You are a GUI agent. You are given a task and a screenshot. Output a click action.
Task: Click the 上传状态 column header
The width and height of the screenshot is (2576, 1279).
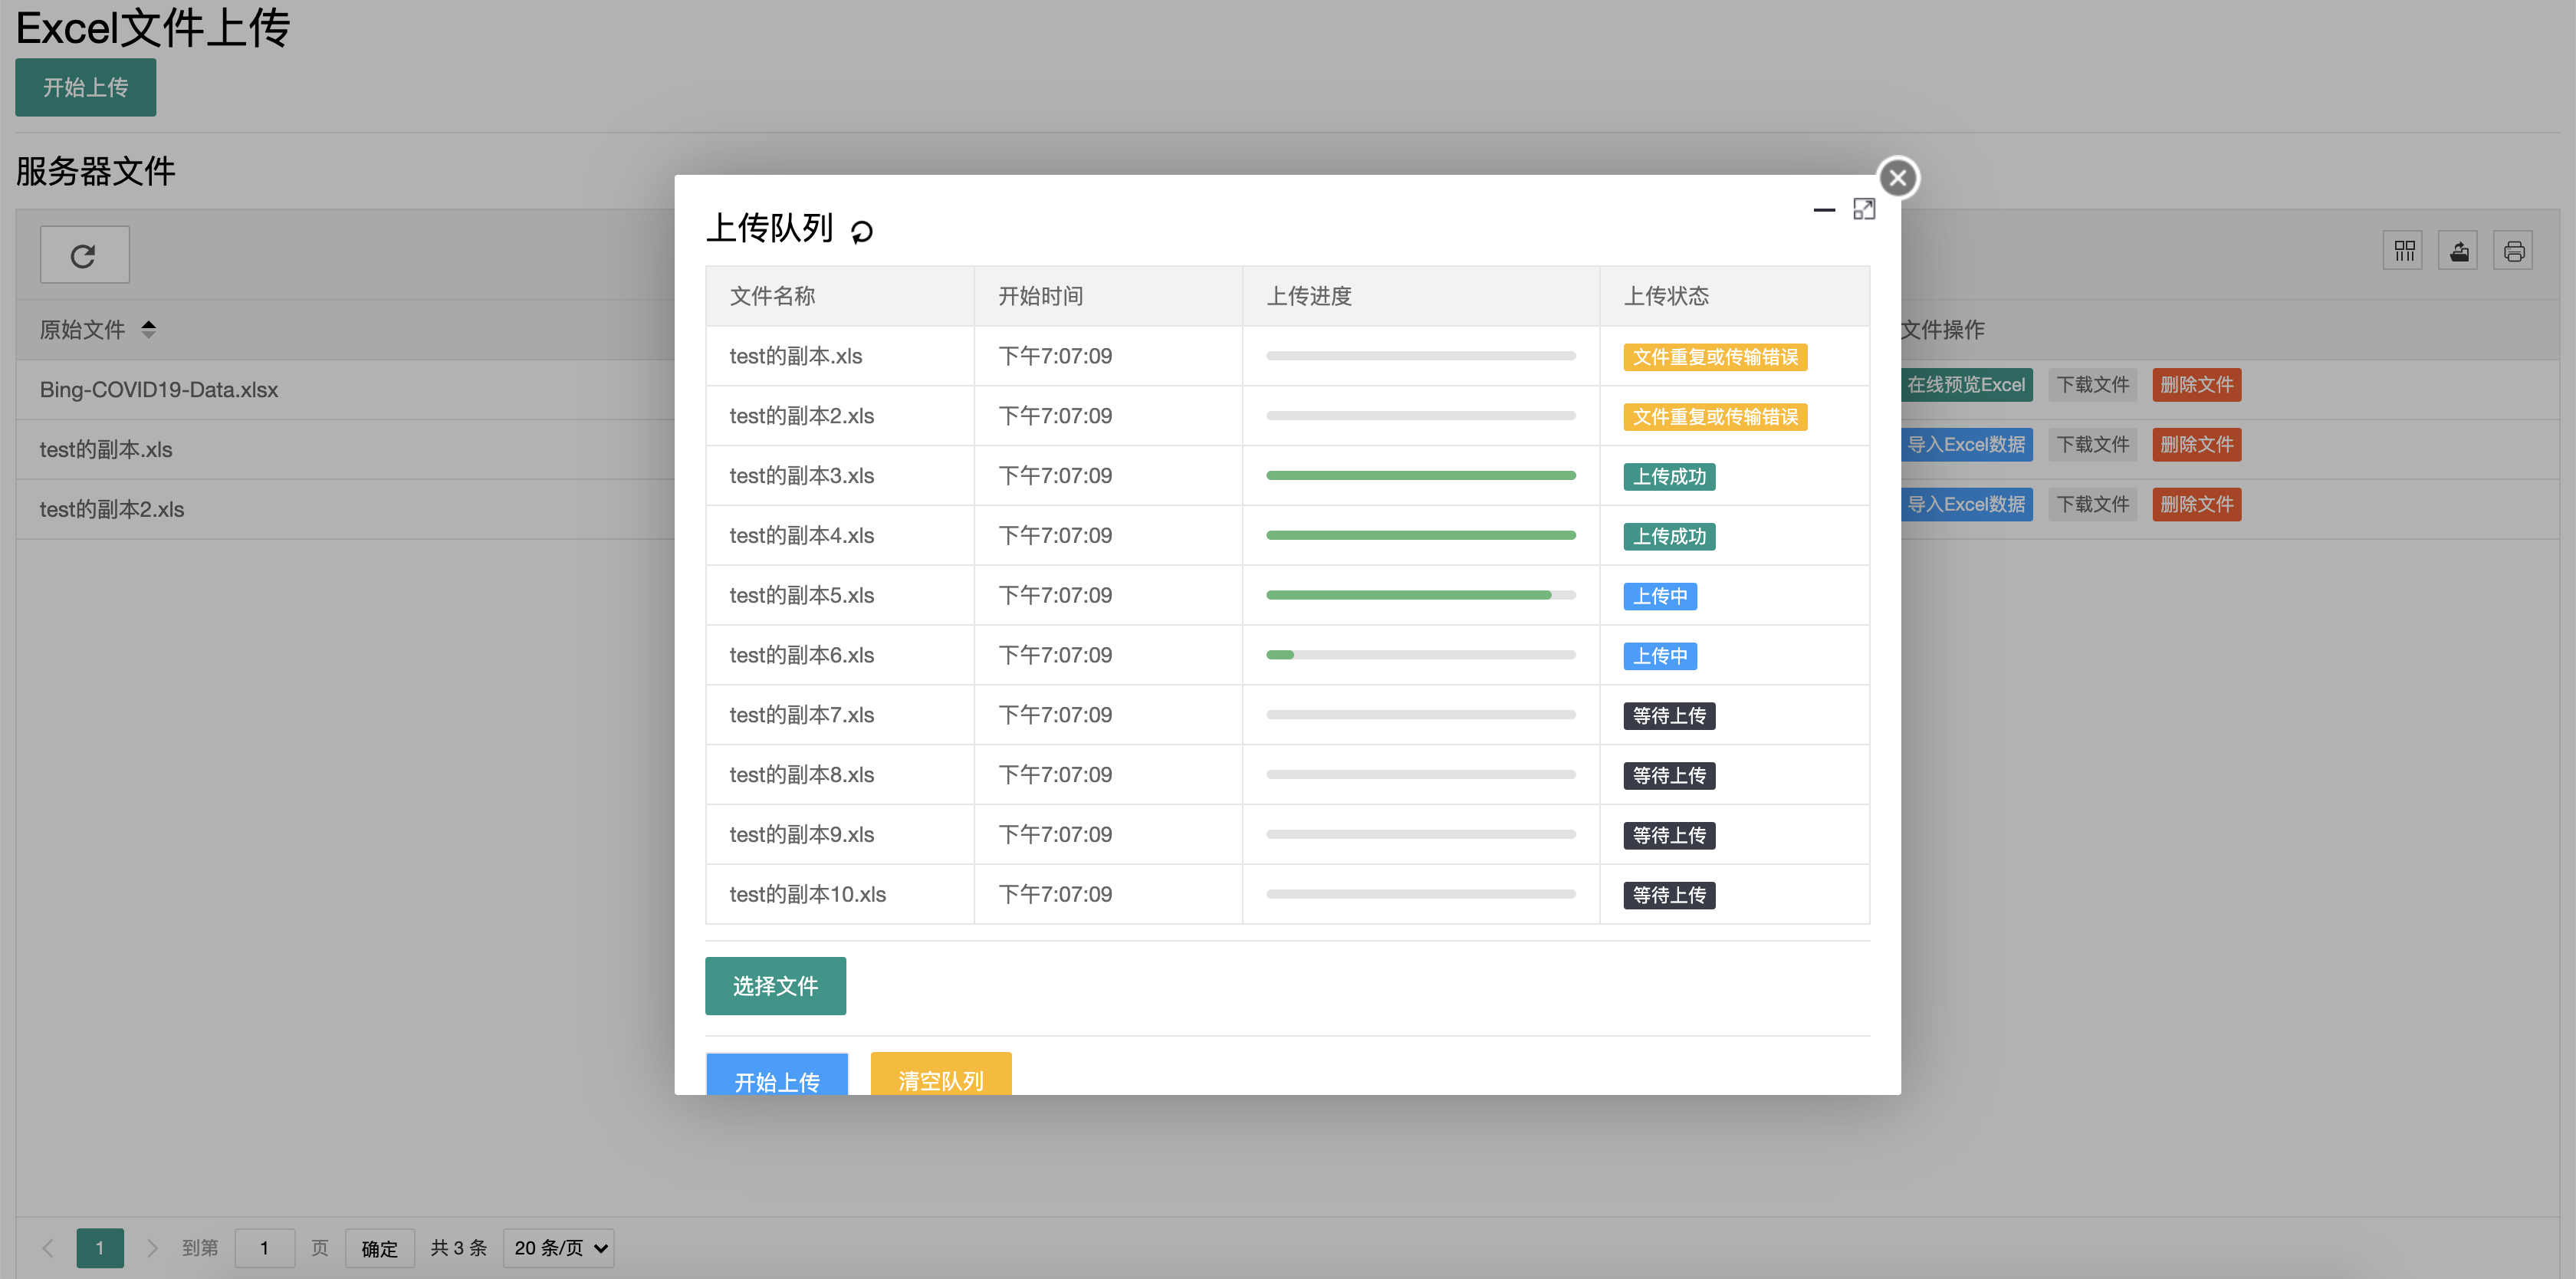point(1666,296)
